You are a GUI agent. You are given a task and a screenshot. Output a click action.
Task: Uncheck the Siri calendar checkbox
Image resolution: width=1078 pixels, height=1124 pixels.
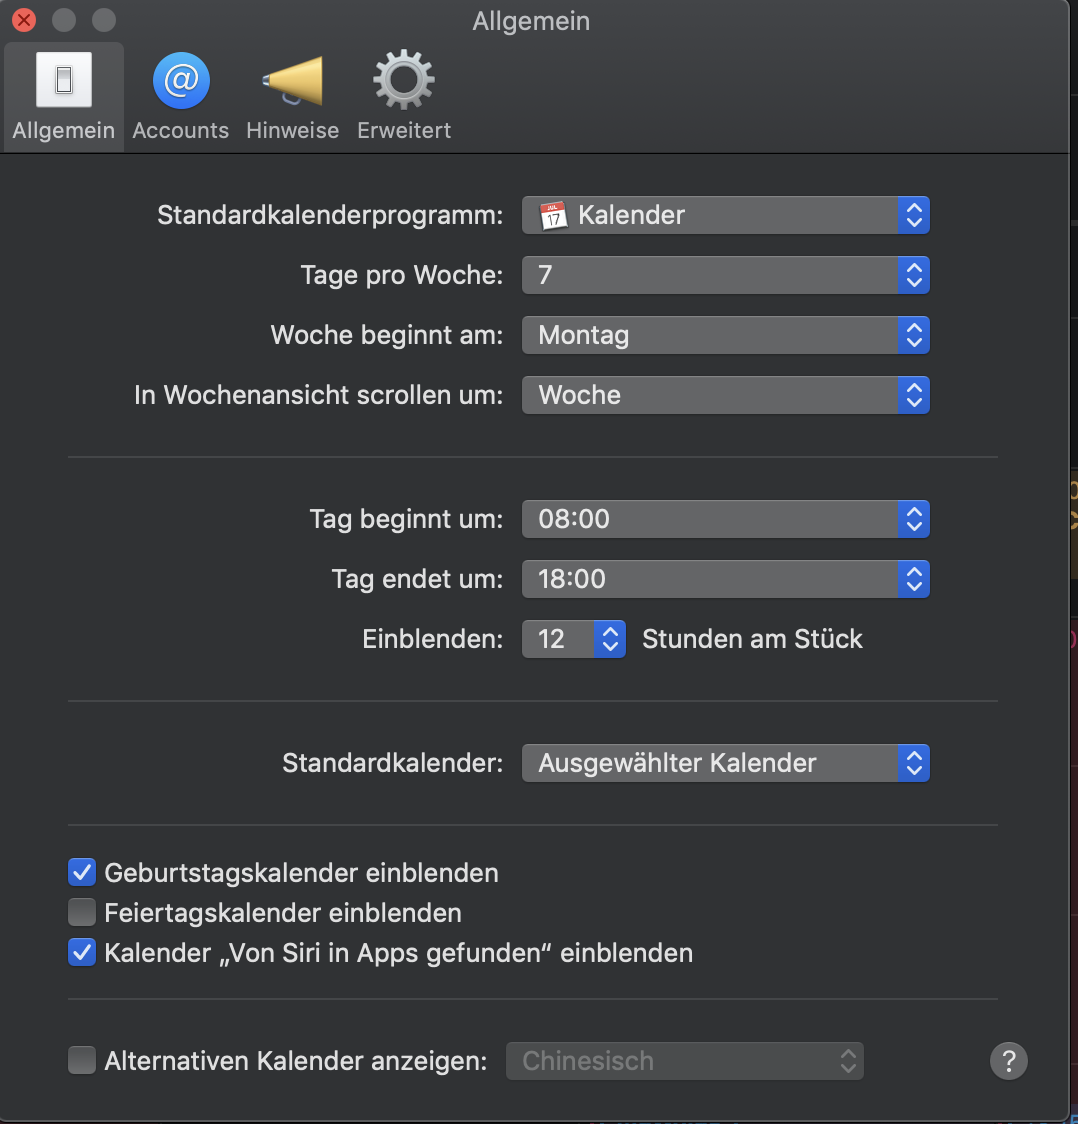pos(81,952)
